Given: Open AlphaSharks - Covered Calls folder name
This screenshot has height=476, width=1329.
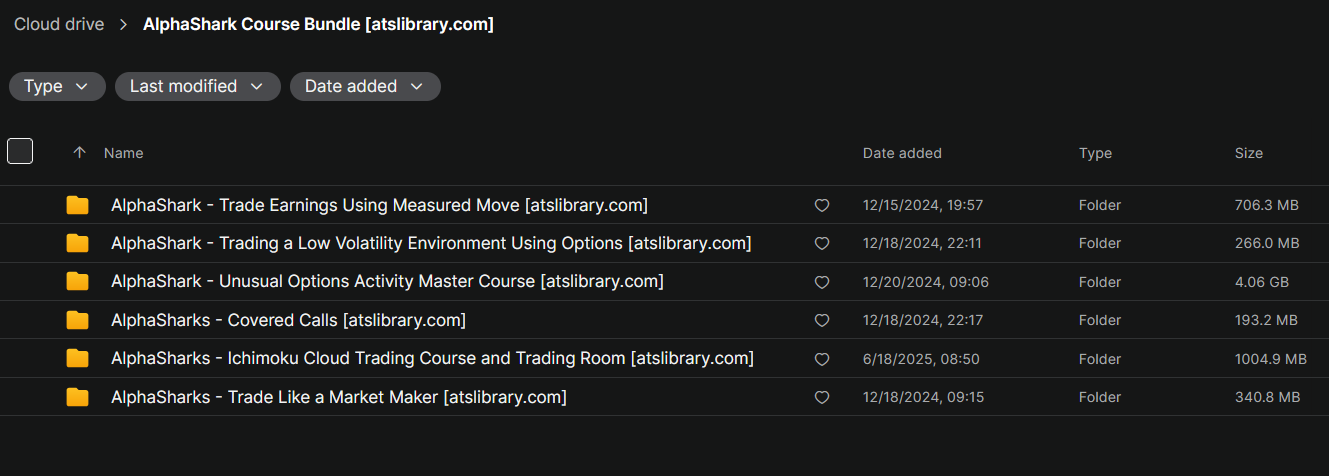Looking at the screenshot, I should click(x=288, y=321).
